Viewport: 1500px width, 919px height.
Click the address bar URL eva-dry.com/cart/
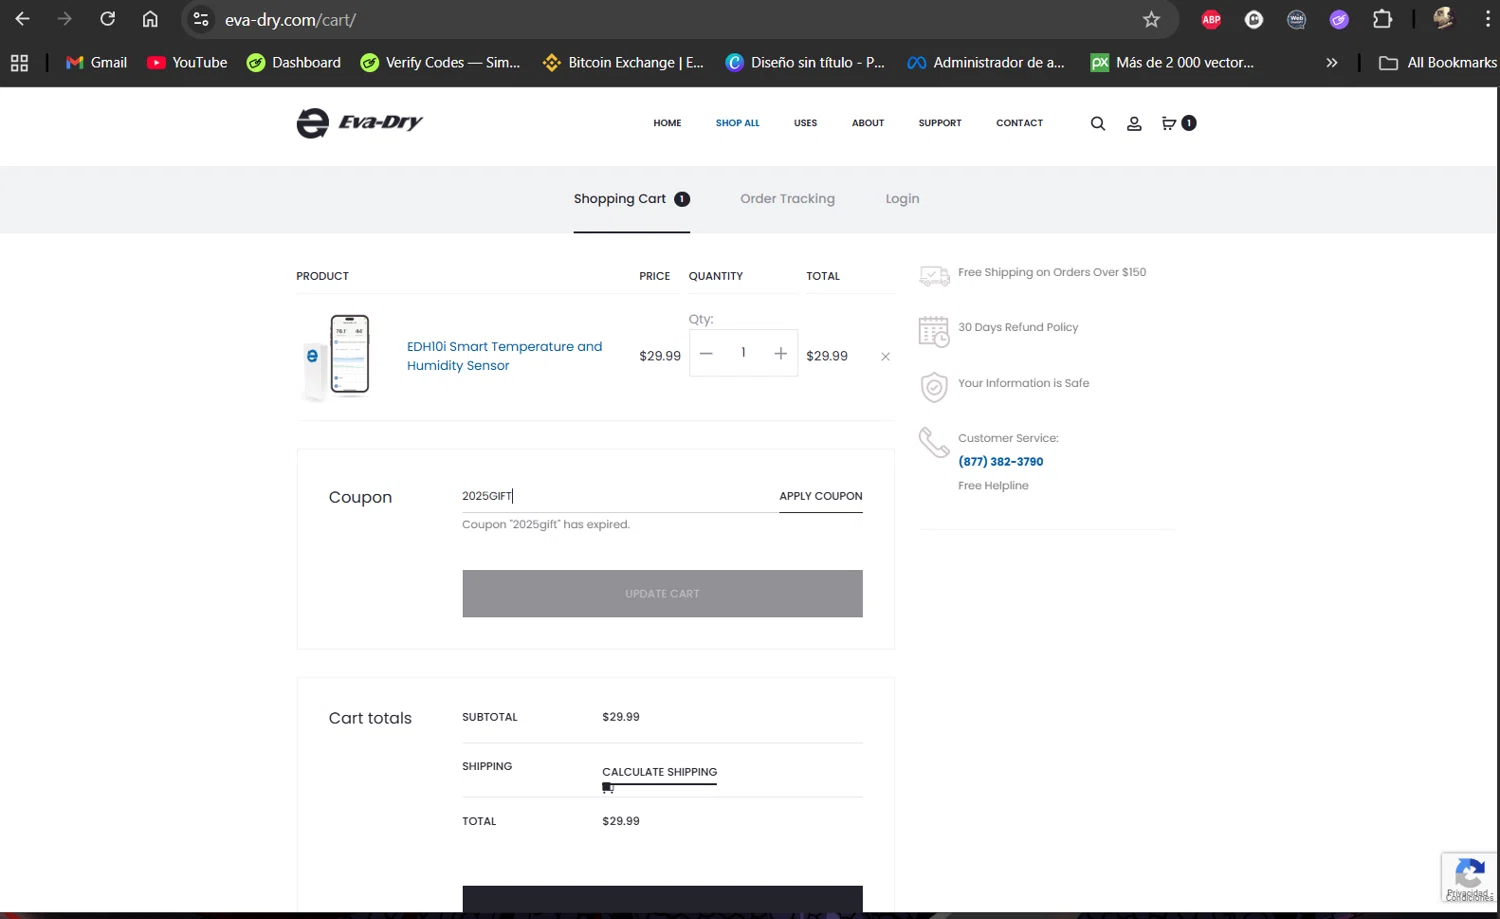tap(290, 19)
